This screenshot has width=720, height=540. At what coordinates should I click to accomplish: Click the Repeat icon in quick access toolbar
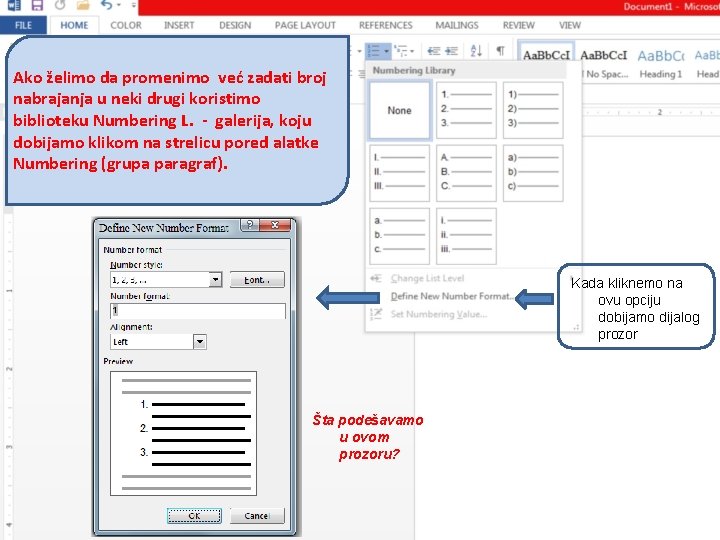pos(60,5)
